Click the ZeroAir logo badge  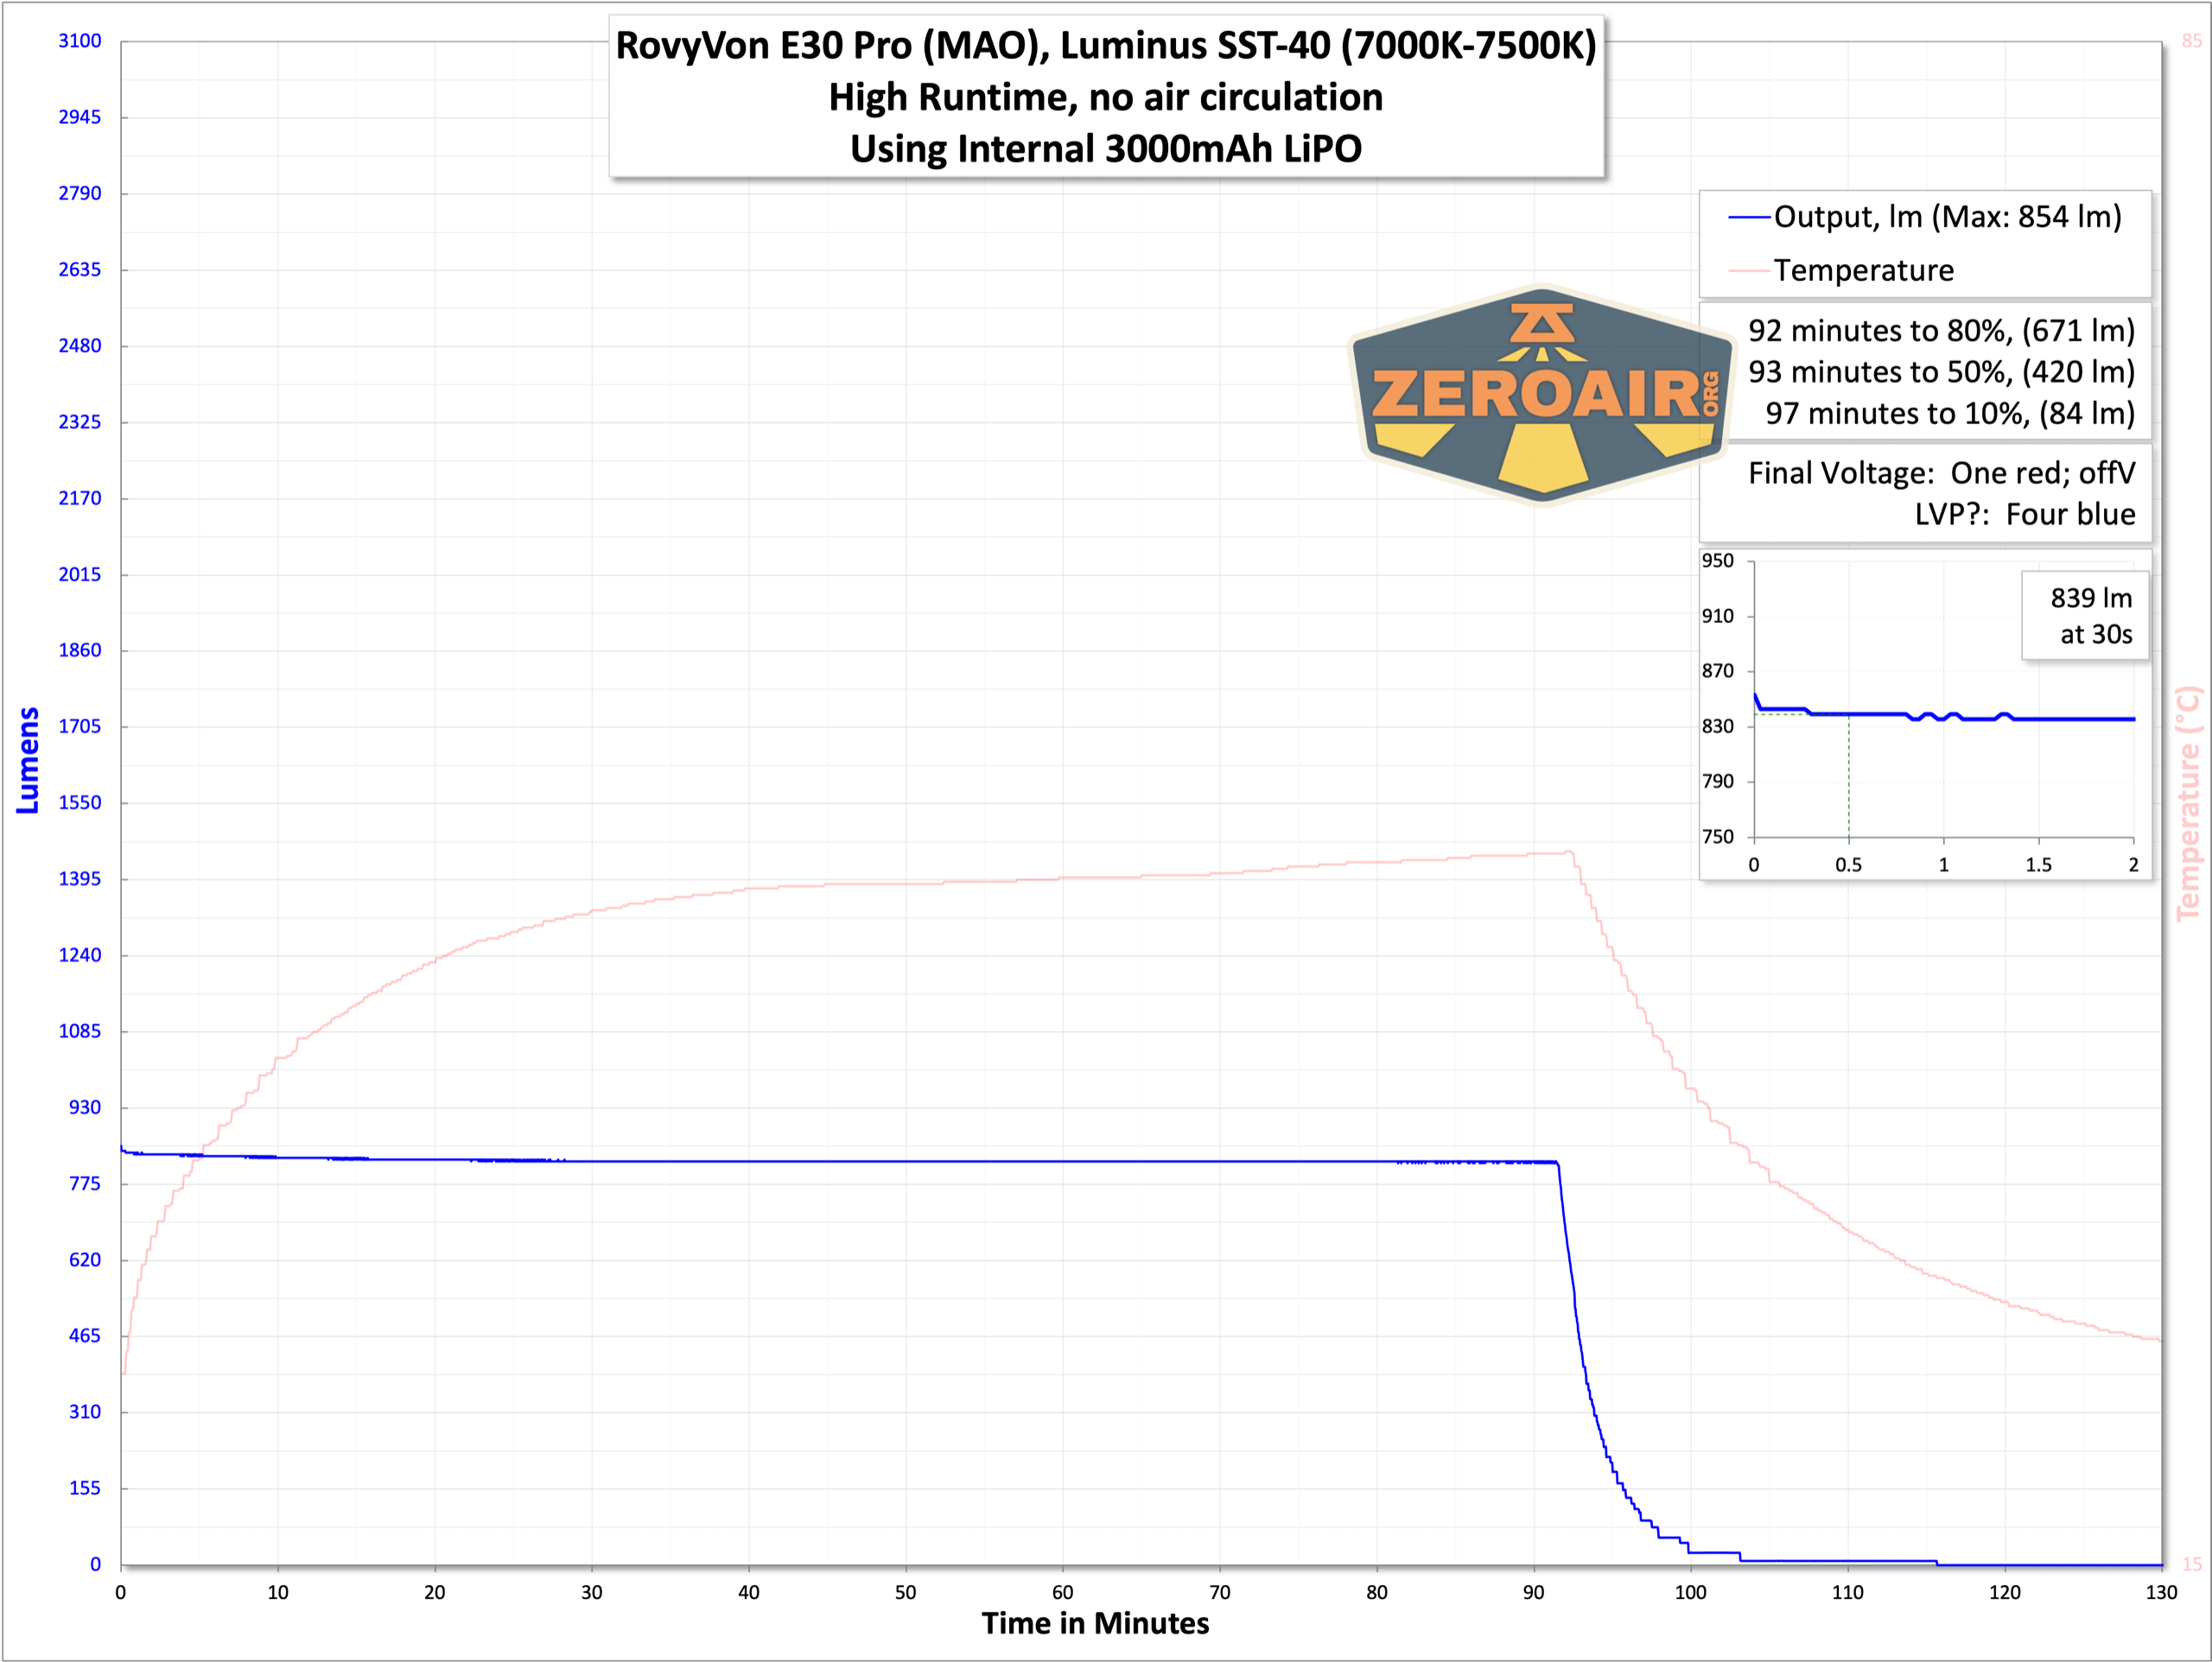tap(1541, 395)
